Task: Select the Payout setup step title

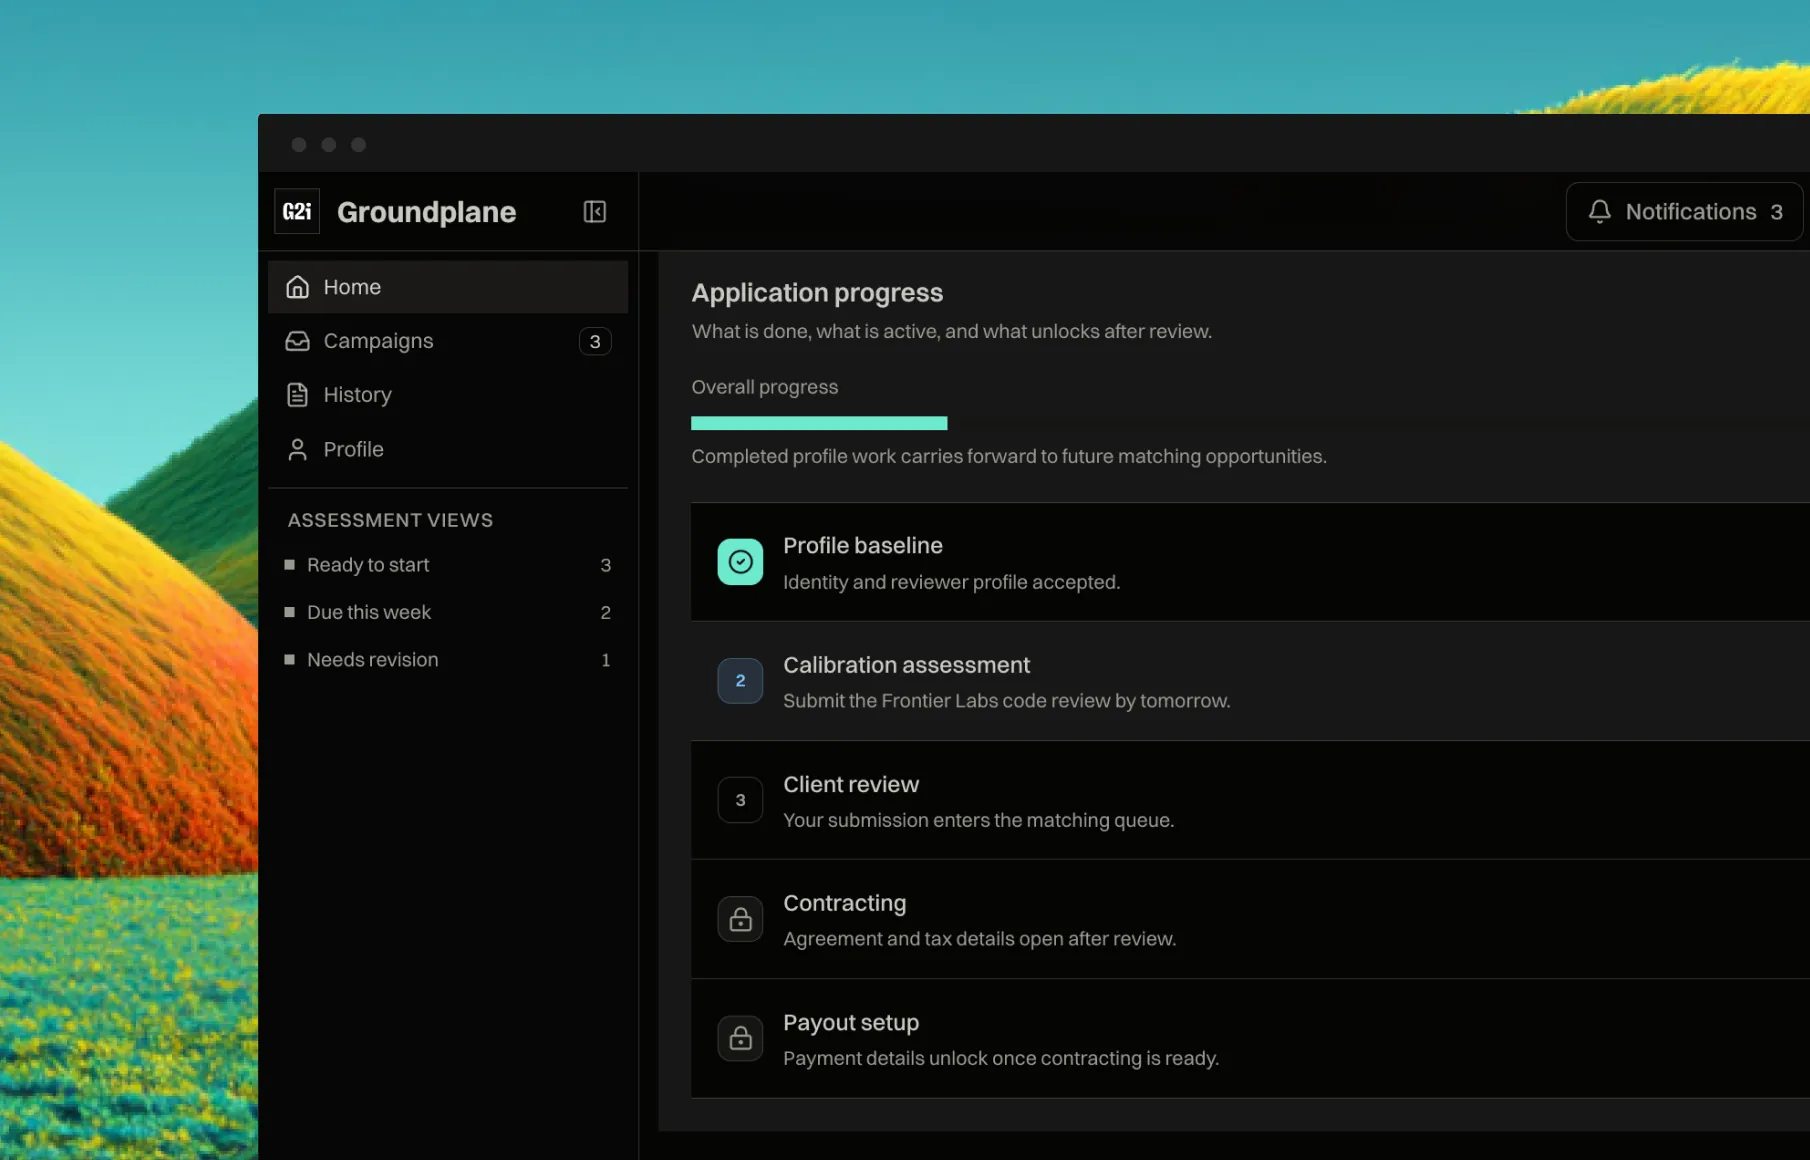Action: click(851, 1023)
